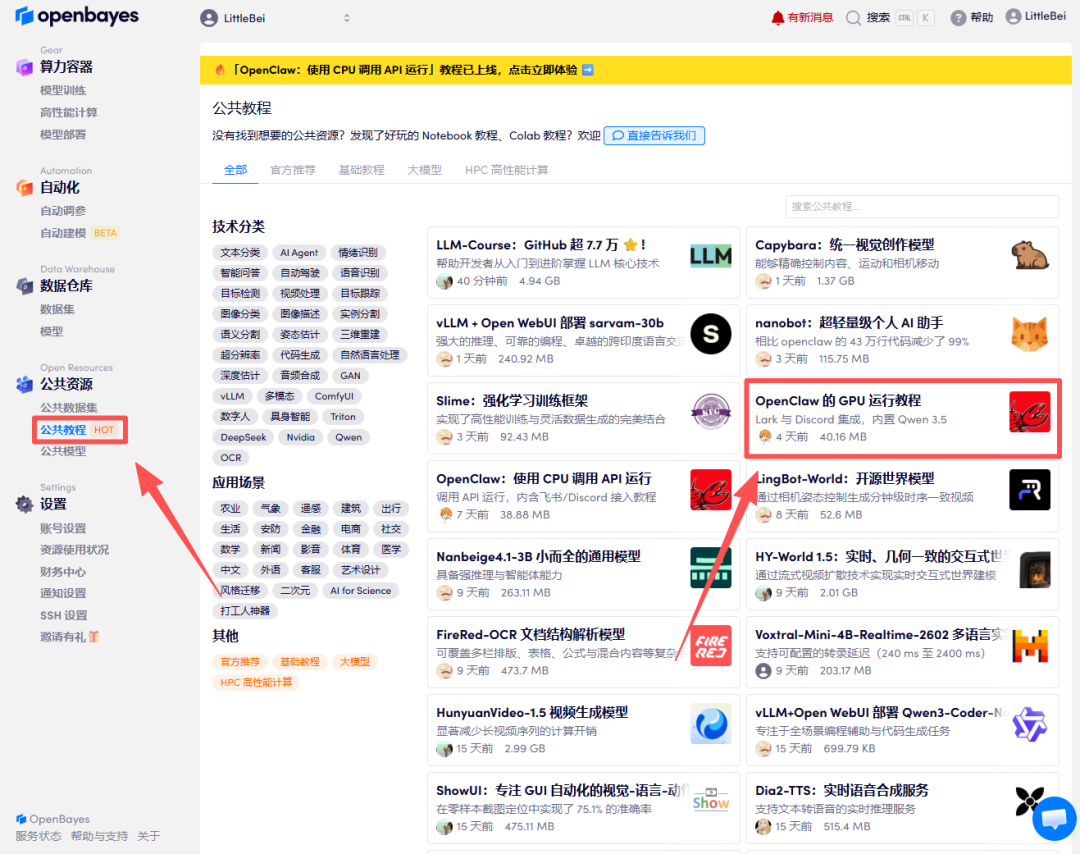Click the Automation section icon
Image resolution: width=1080 pixels, height=854 pixels.
click(x=24, y=187)
